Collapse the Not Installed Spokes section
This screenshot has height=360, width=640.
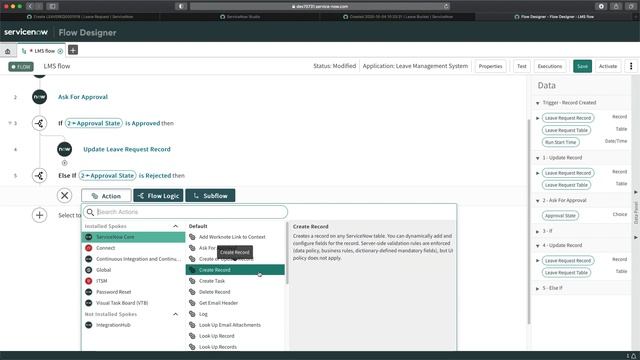pos(176,314)
